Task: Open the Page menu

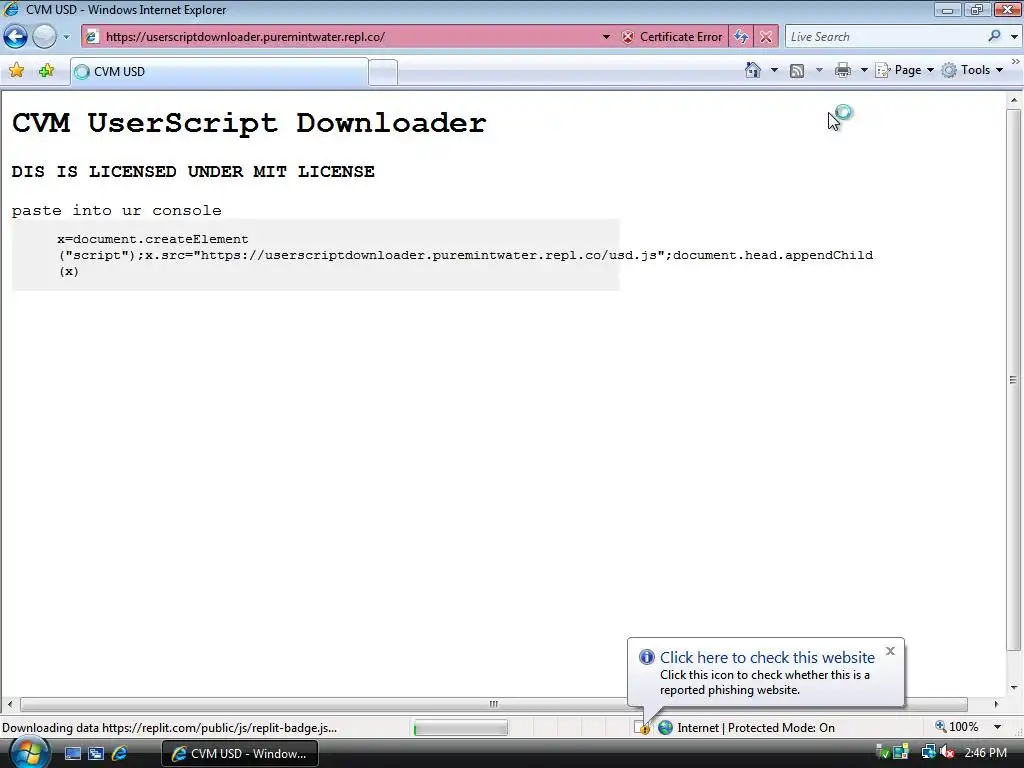Action: pyautogui.click(x=904, y=70)
